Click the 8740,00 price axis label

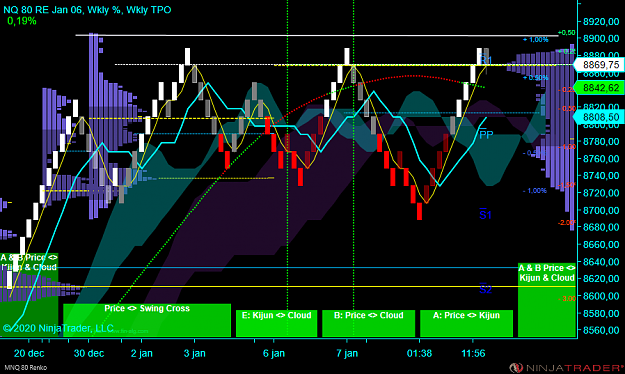[601, 176]
